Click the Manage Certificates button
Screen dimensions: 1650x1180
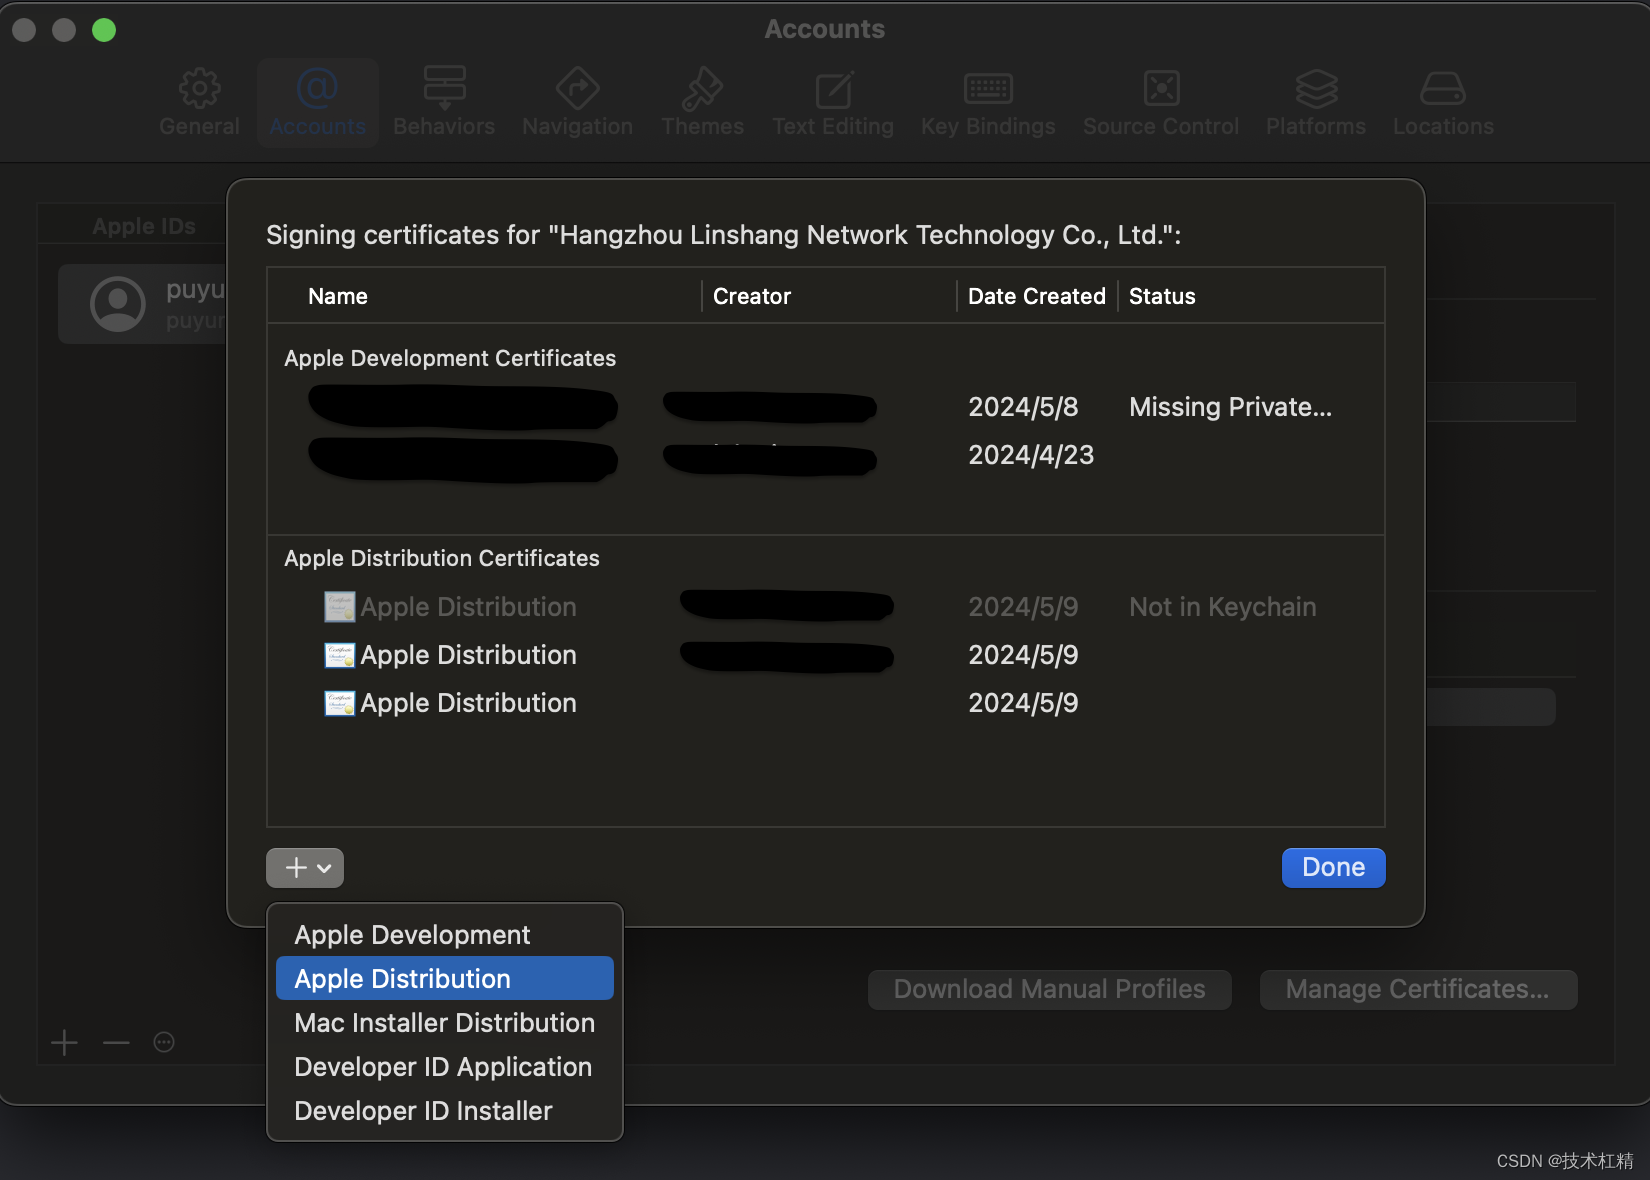[1418, 990]
